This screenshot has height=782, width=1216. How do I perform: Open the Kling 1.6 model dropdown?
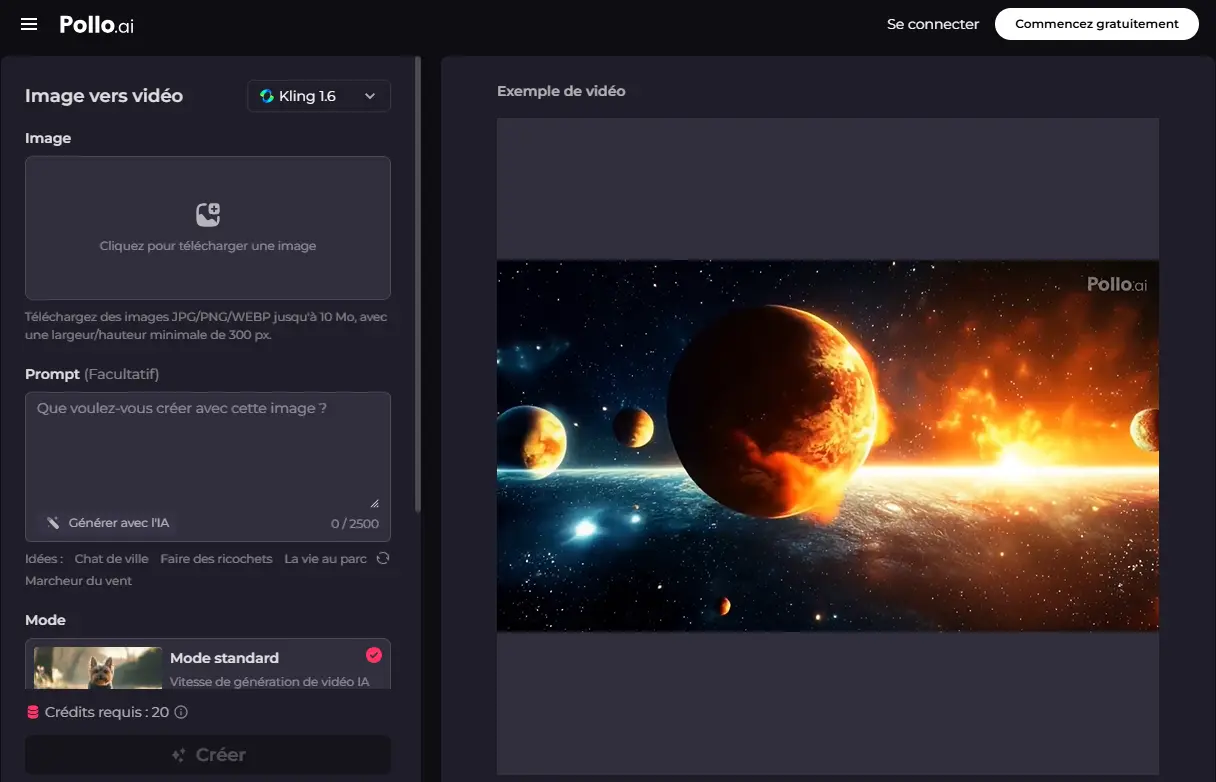point(318,96)
